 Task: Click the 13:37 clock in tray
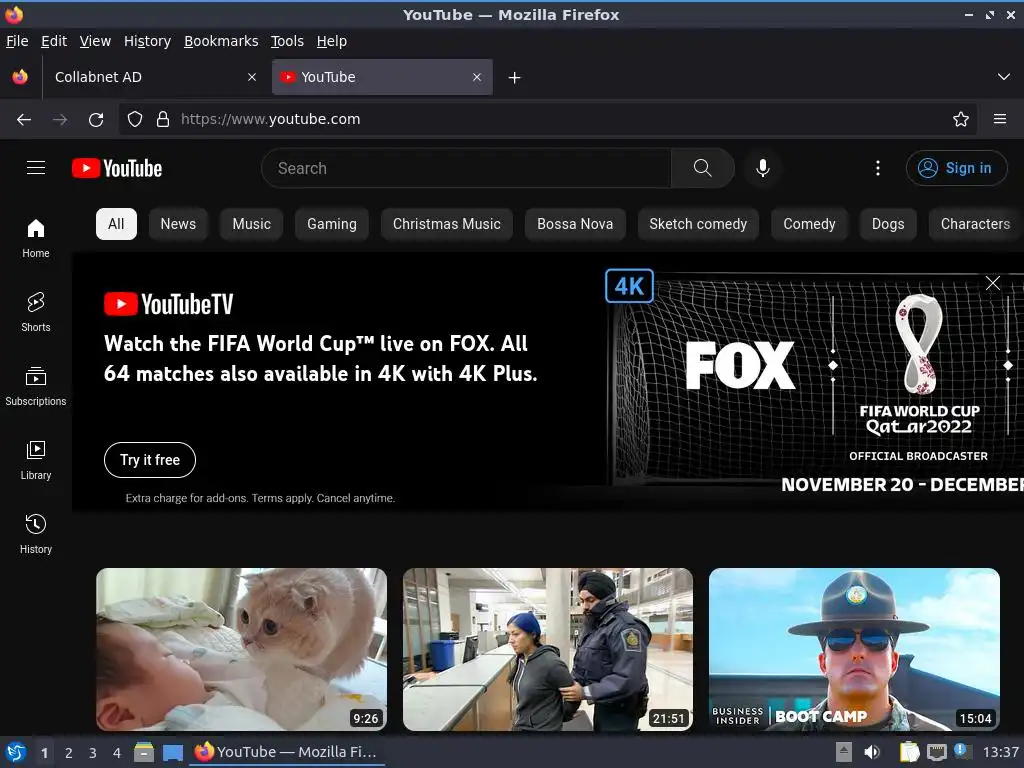1000,752
